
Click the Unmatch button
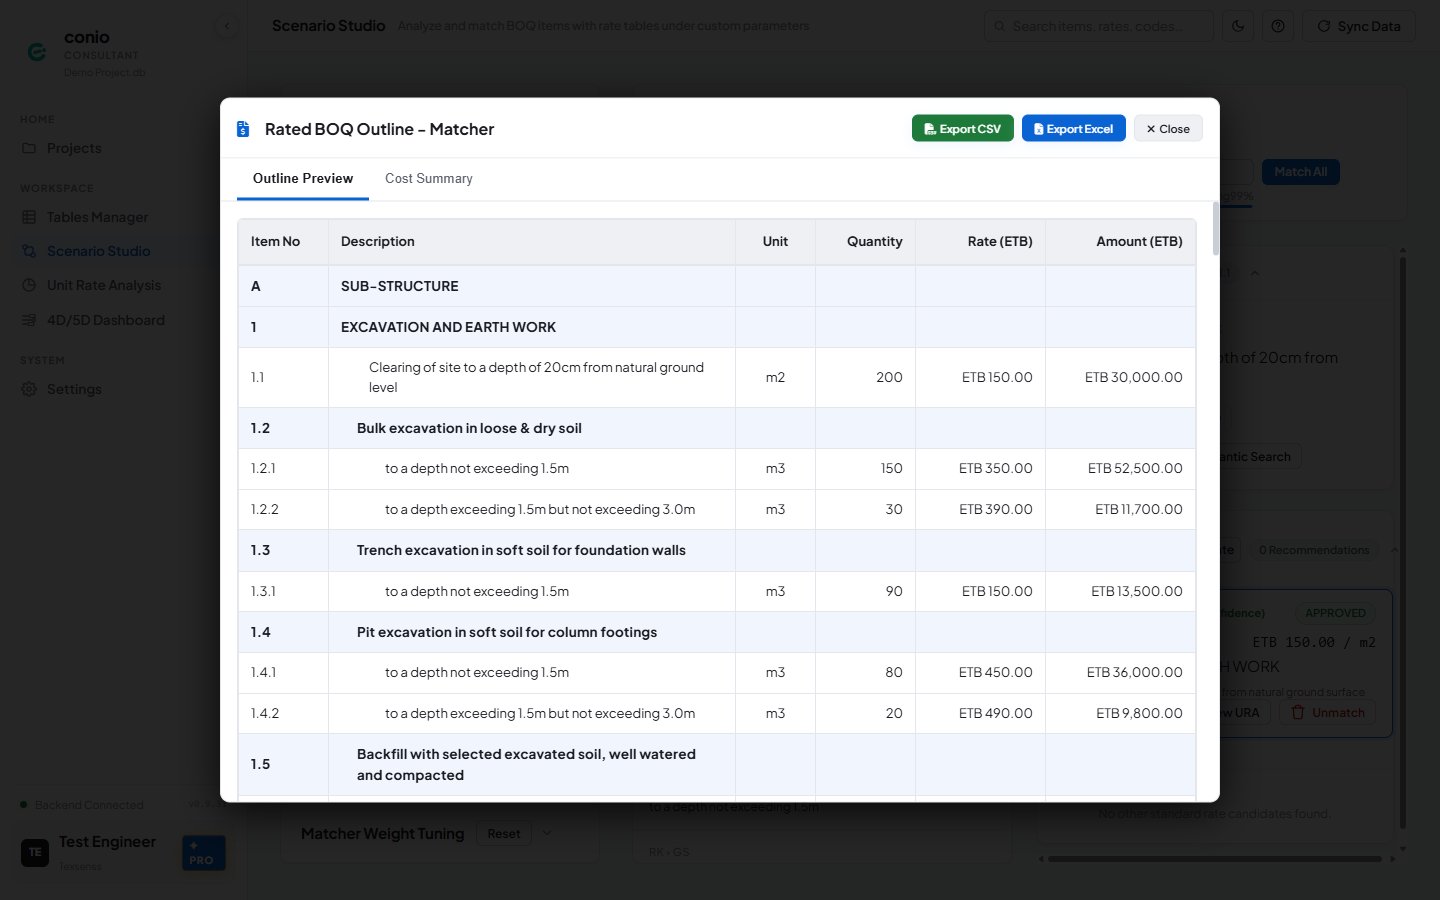1327,713
